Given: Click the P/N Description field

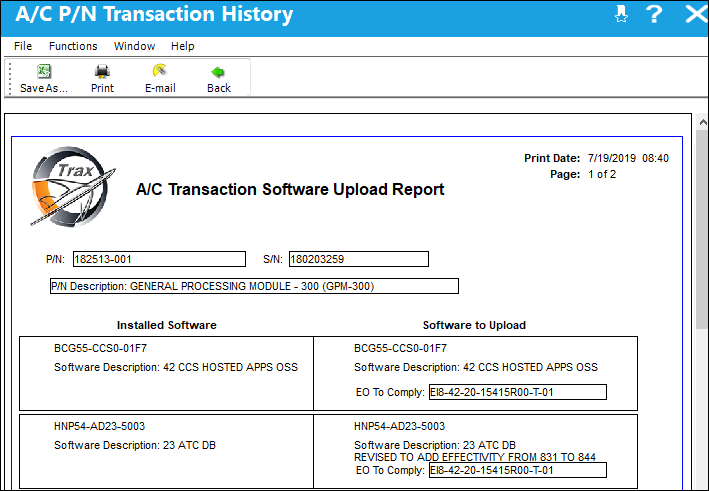Looking at the screenshot, I should (x=254, y=286).
